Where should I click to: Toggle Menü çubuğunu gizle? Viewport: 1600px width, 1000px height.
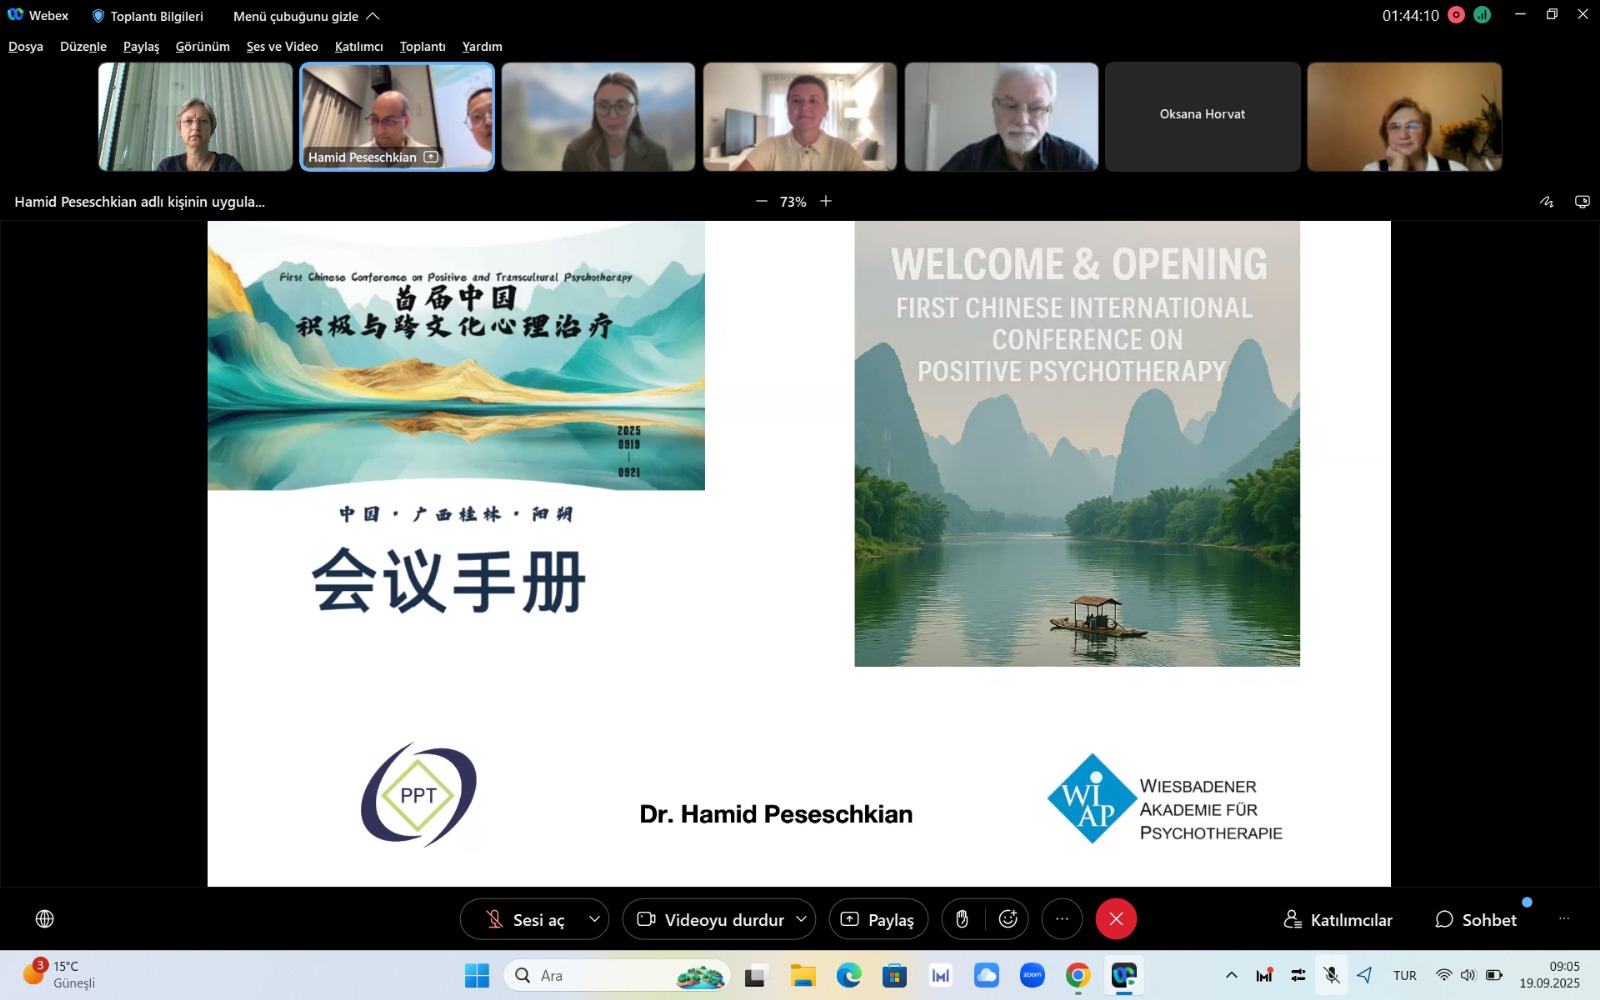click(x=306, y=16)
